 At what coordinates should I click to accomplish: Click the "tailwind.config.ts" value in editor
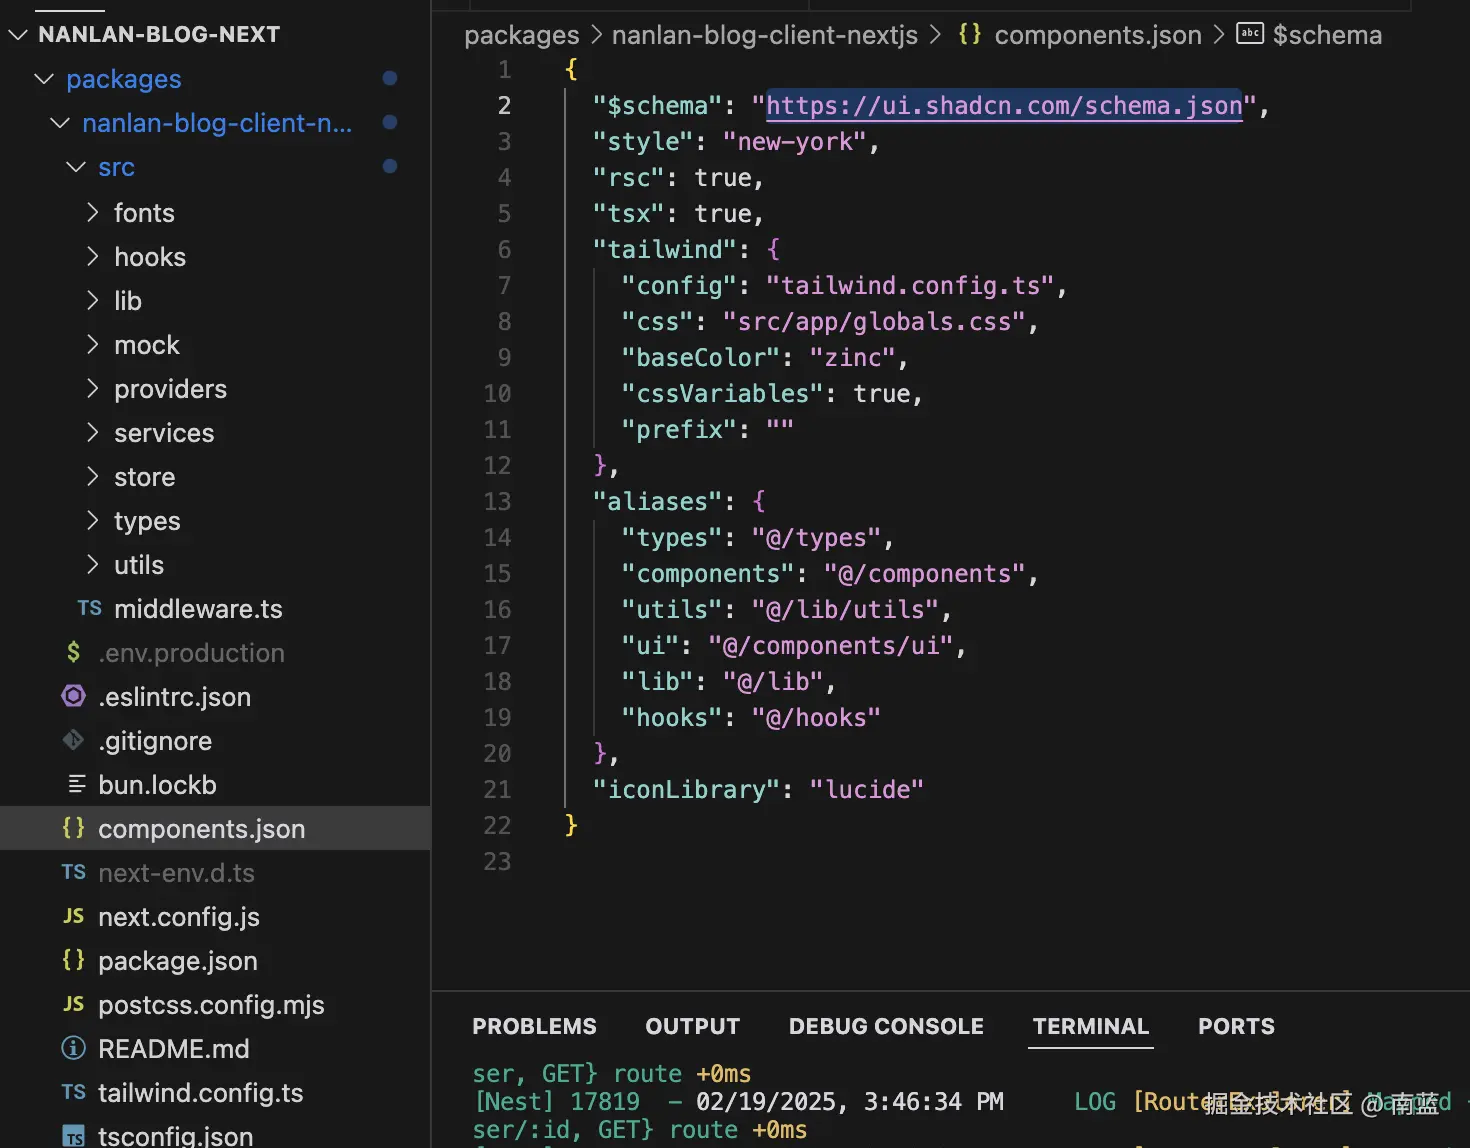[x=910, y=285]
